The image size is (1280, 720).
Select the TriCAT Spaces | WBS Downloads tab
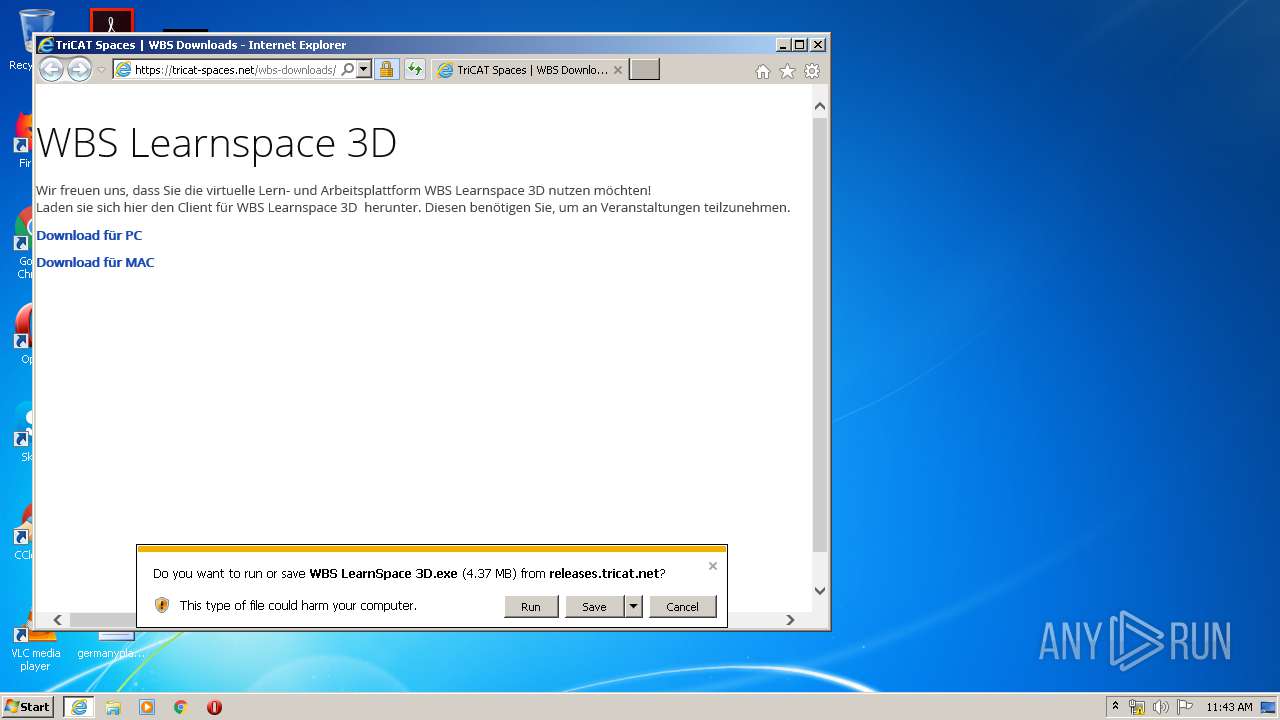(531, 70)
